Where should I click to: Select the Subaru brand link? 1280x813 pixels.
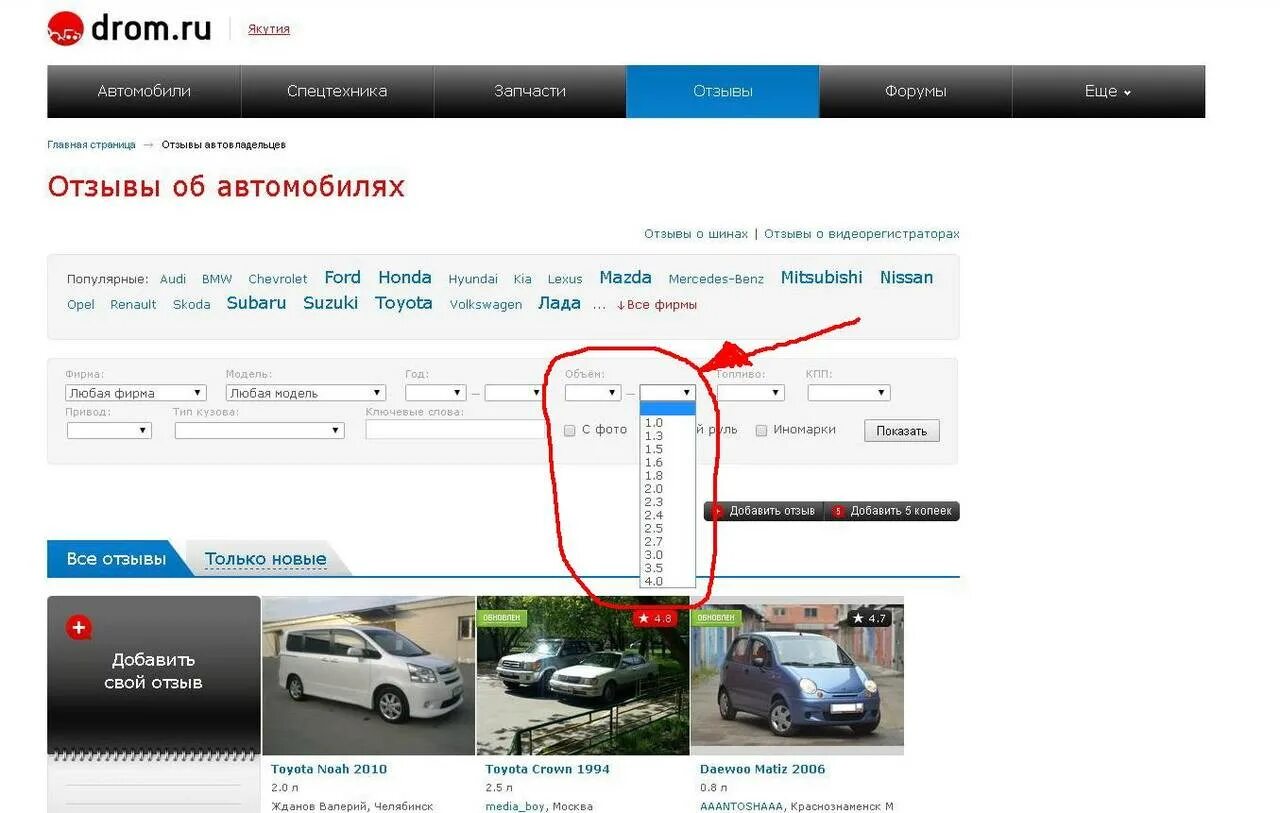pyautogui.click(x=257, y=303)
